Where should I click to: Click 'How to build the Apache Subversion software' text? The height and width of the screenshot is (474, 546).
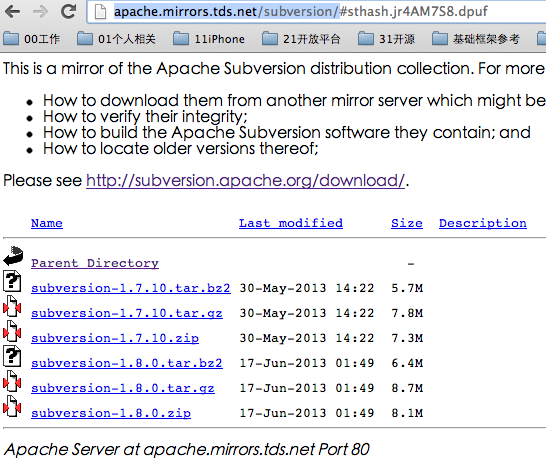[x=216, y=132]
